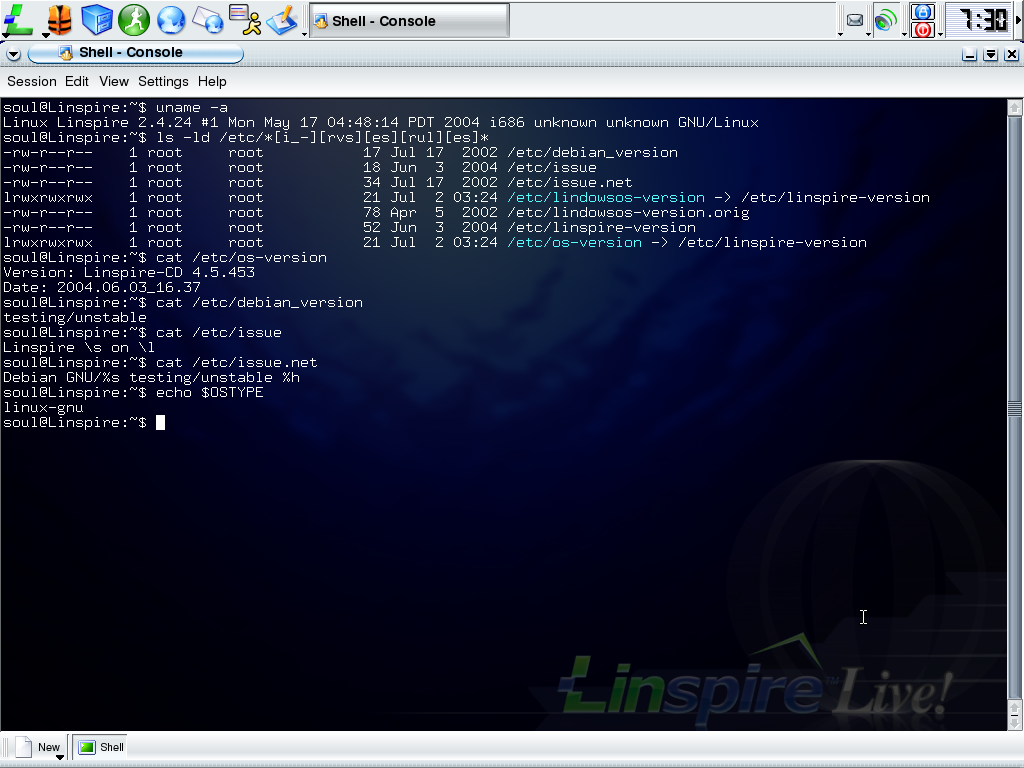
Task: Open the View menu
Action: click(114, 82)
